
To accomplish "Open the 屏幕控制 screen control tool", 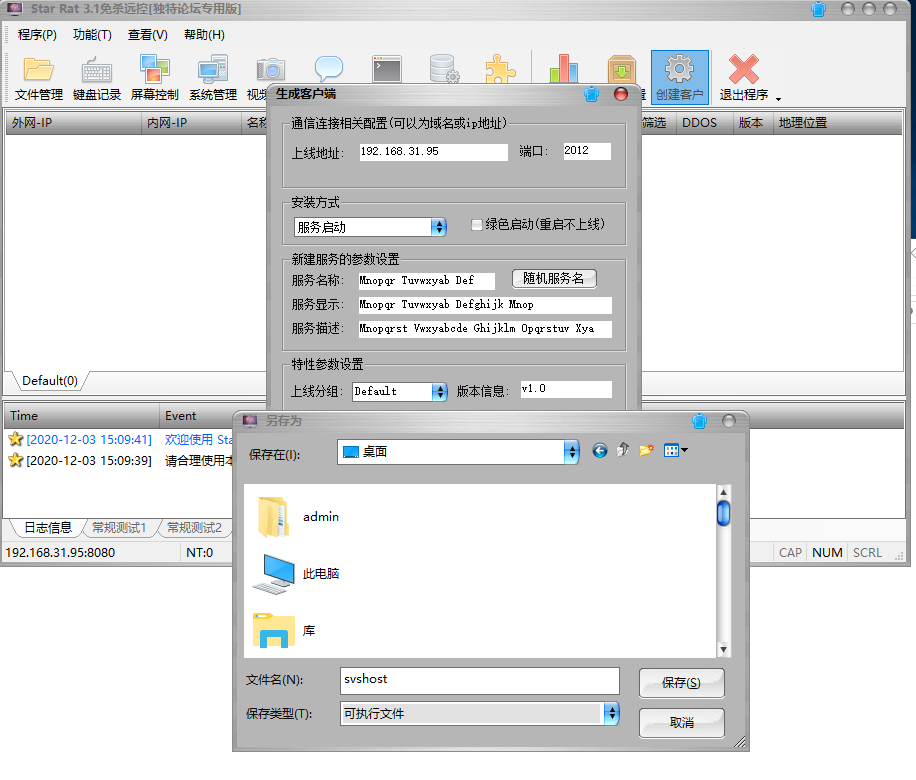I will coord(154,78).
